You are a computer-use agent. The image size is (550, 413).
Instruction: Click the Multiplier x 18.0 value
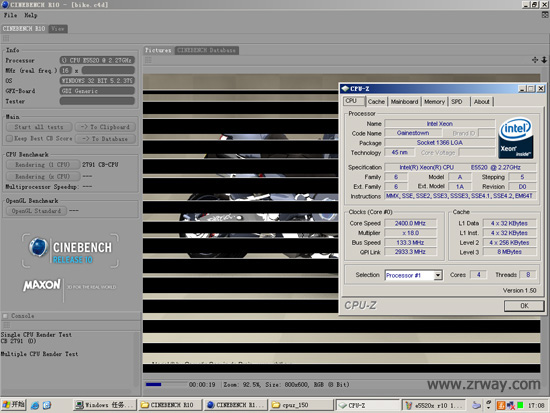(410, 233)
